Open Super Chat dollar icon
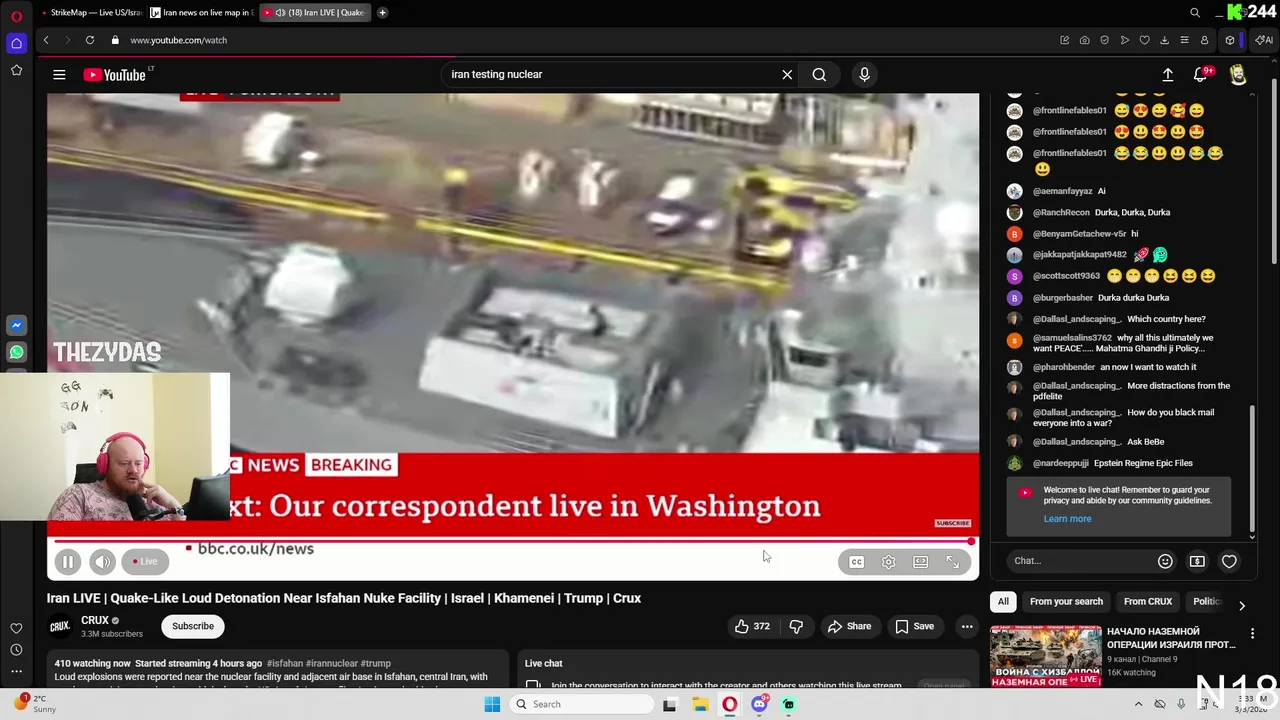The image size is (1280, 720). click(1197, 561)
